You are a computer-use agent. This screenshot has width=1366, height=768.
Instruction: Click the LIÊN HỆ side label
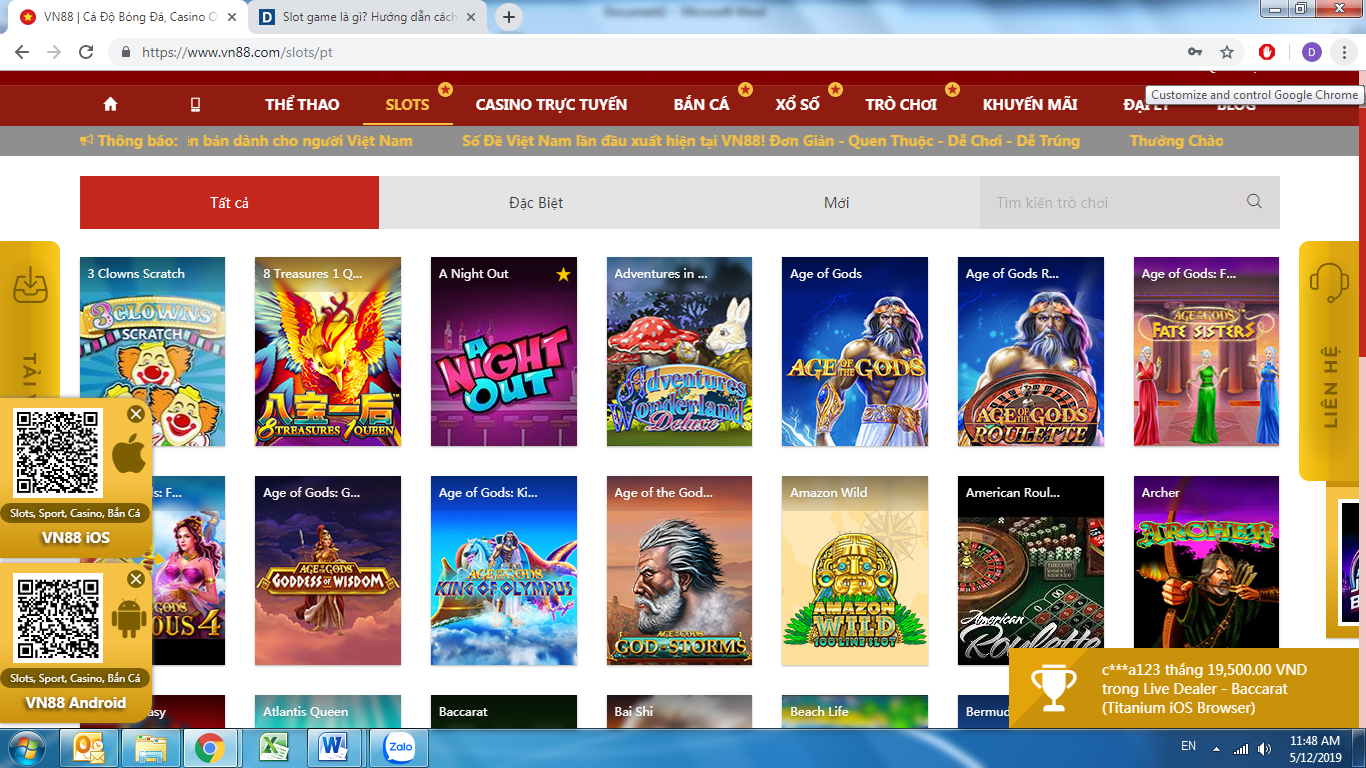pos(1331,387)
